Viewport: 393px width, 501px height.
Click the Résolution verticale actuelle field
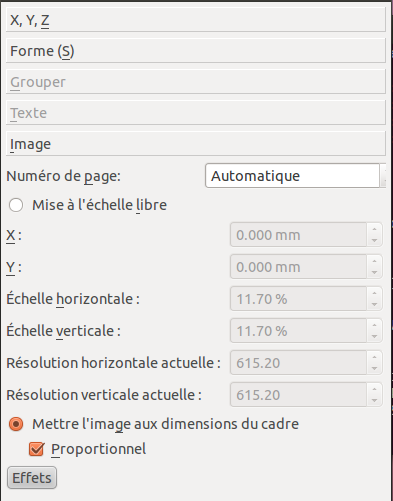click(x=298, y=395)
